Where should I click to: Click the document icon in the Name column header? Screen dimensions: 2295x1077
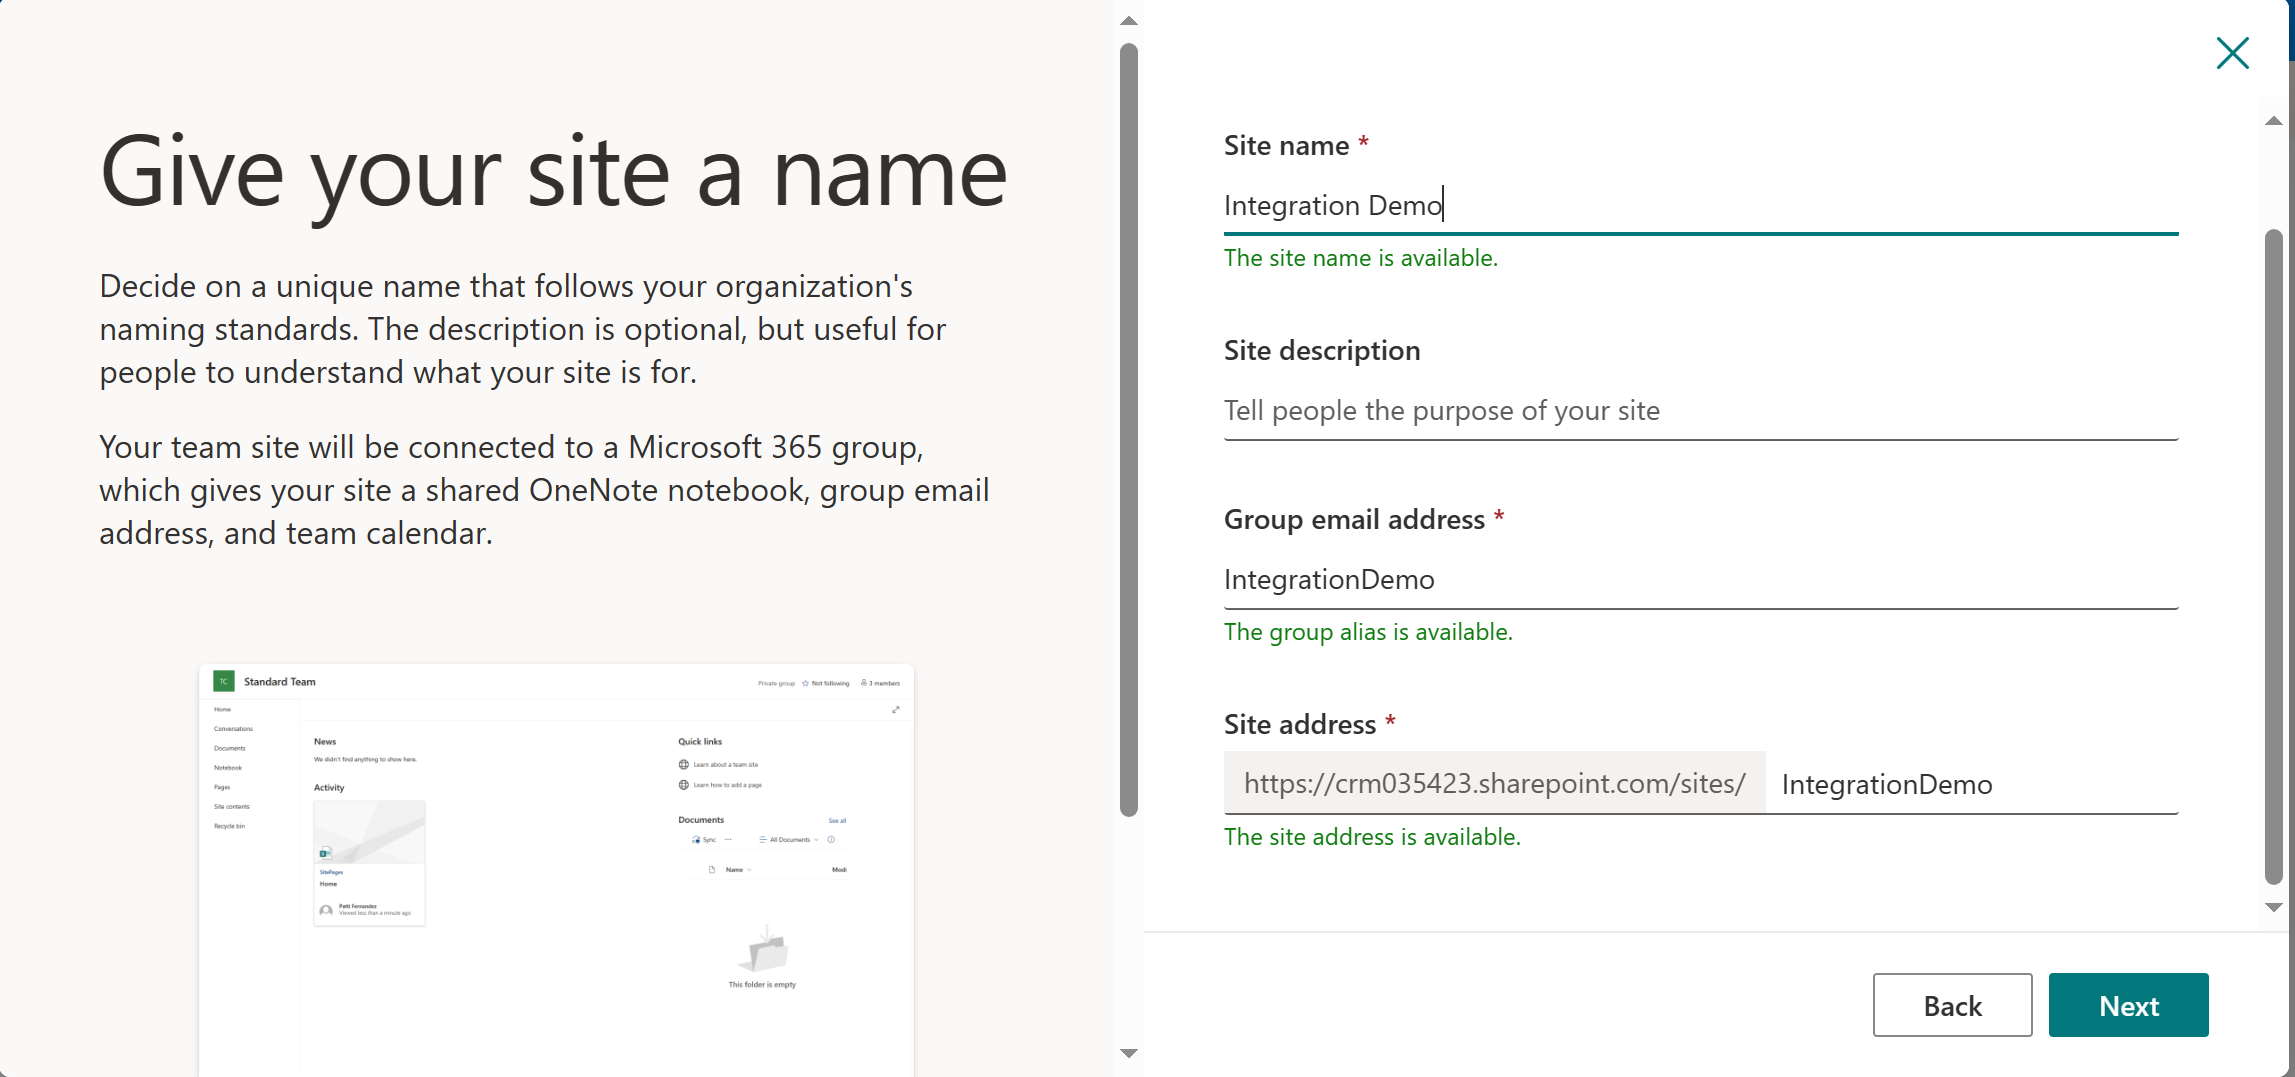pos(711,869)
